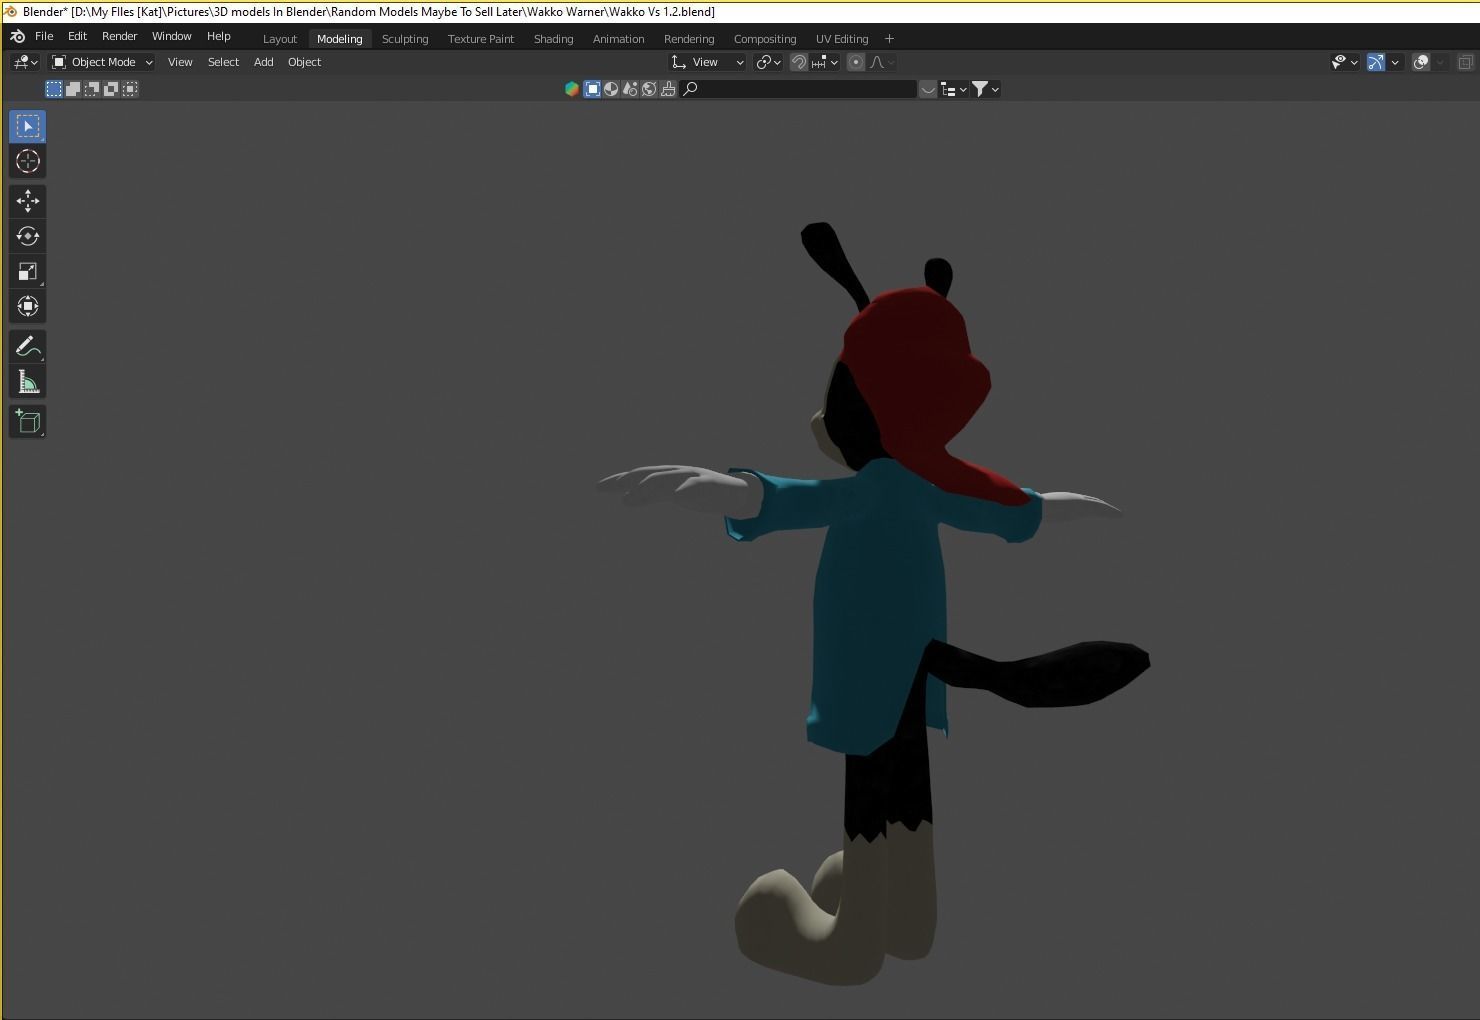Choose the Add Cube tool
Viewport: 1480px width, 1020px height.
pos(27,421)
